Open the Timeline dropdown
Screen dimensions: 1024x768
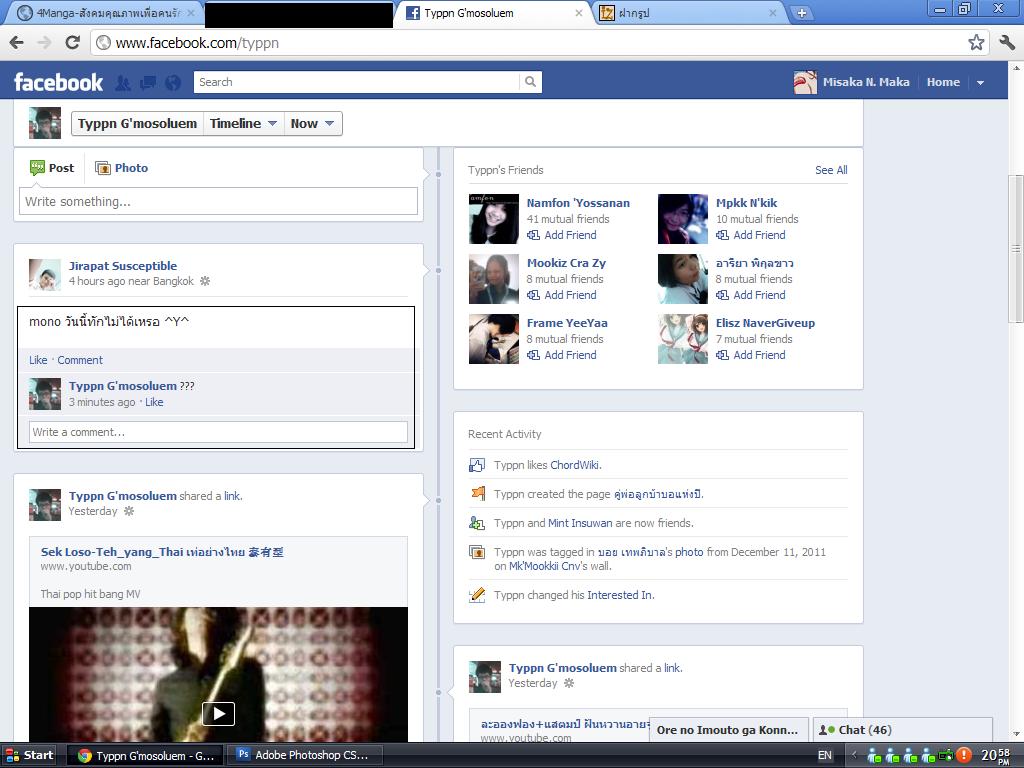[x=244, y=123]
